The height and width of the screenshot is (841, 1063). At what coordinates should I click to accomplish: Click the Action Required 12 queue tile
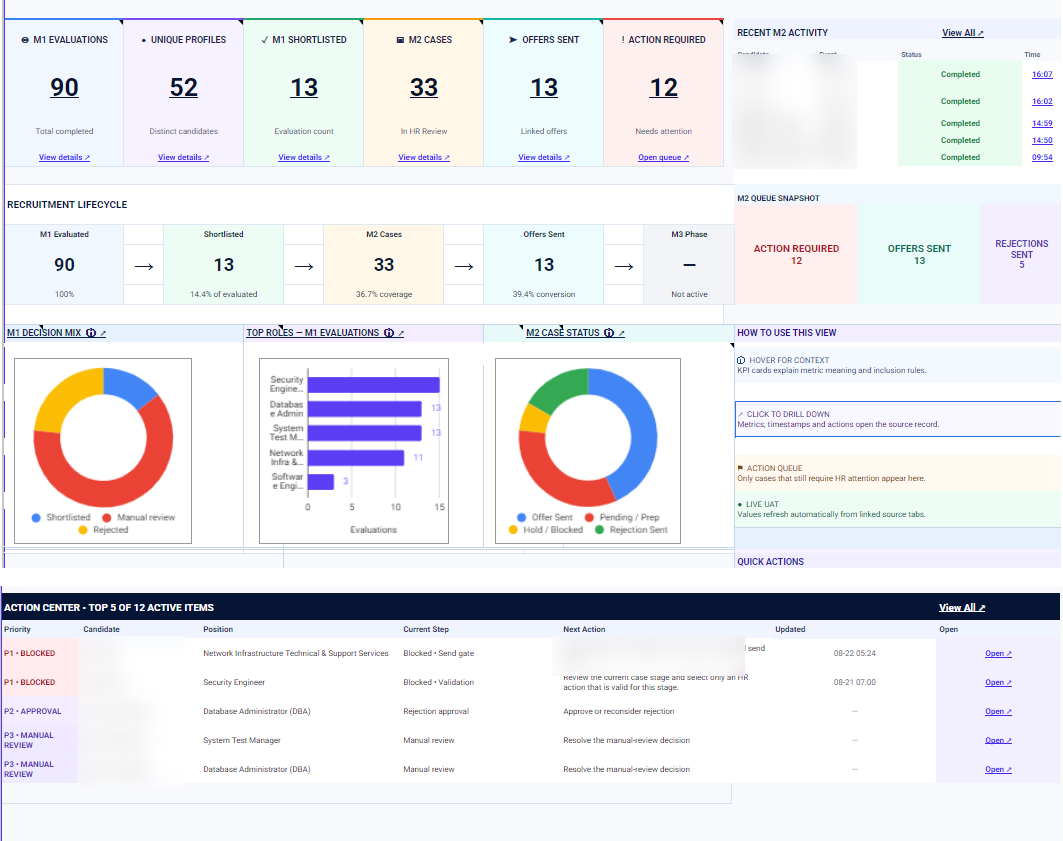pyautogui.click(x=796, y=254)
